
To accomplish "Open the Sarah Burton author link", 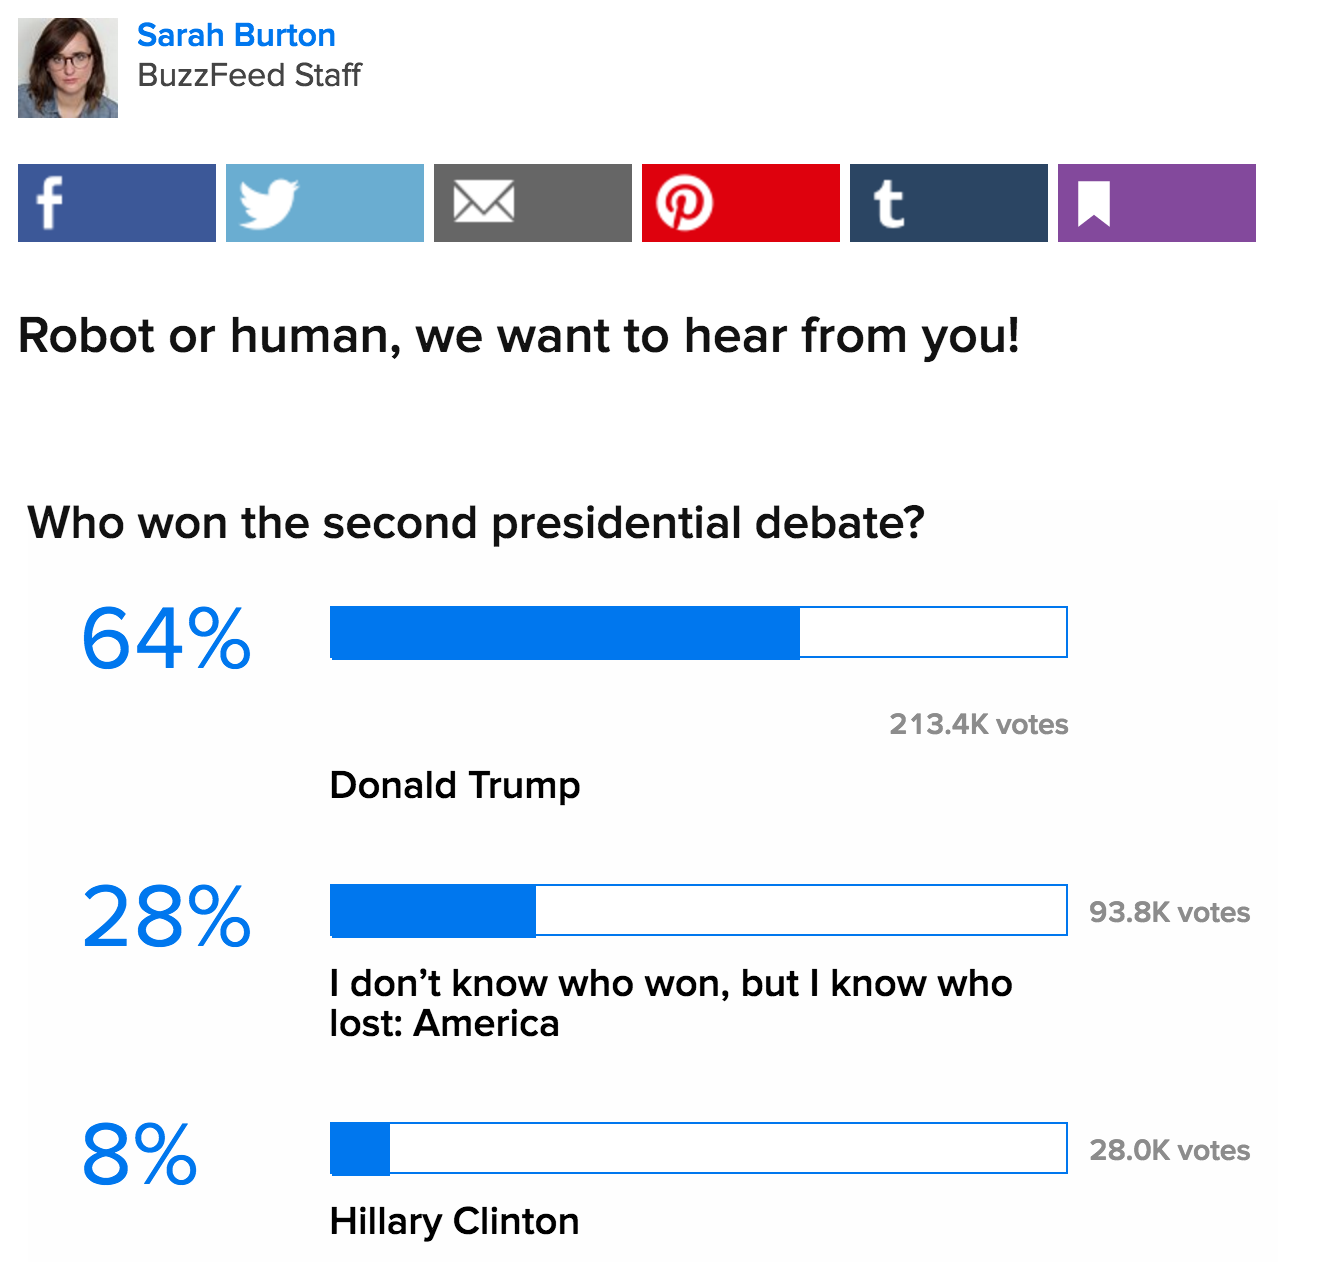I will (236, 35).
